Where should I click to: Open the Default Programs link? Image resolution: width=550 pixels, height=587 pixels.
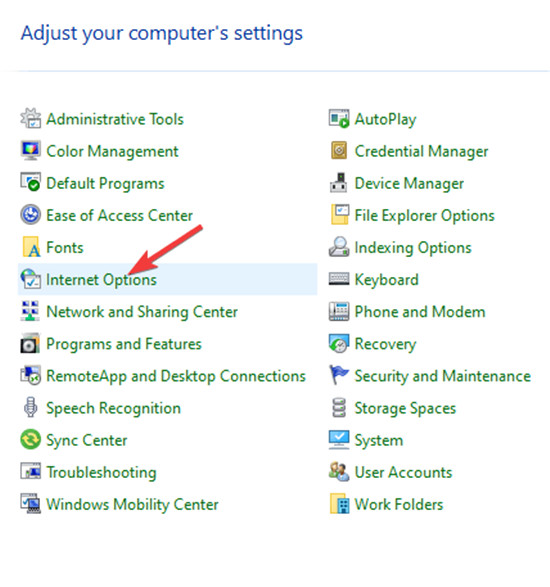pos(105,183)
